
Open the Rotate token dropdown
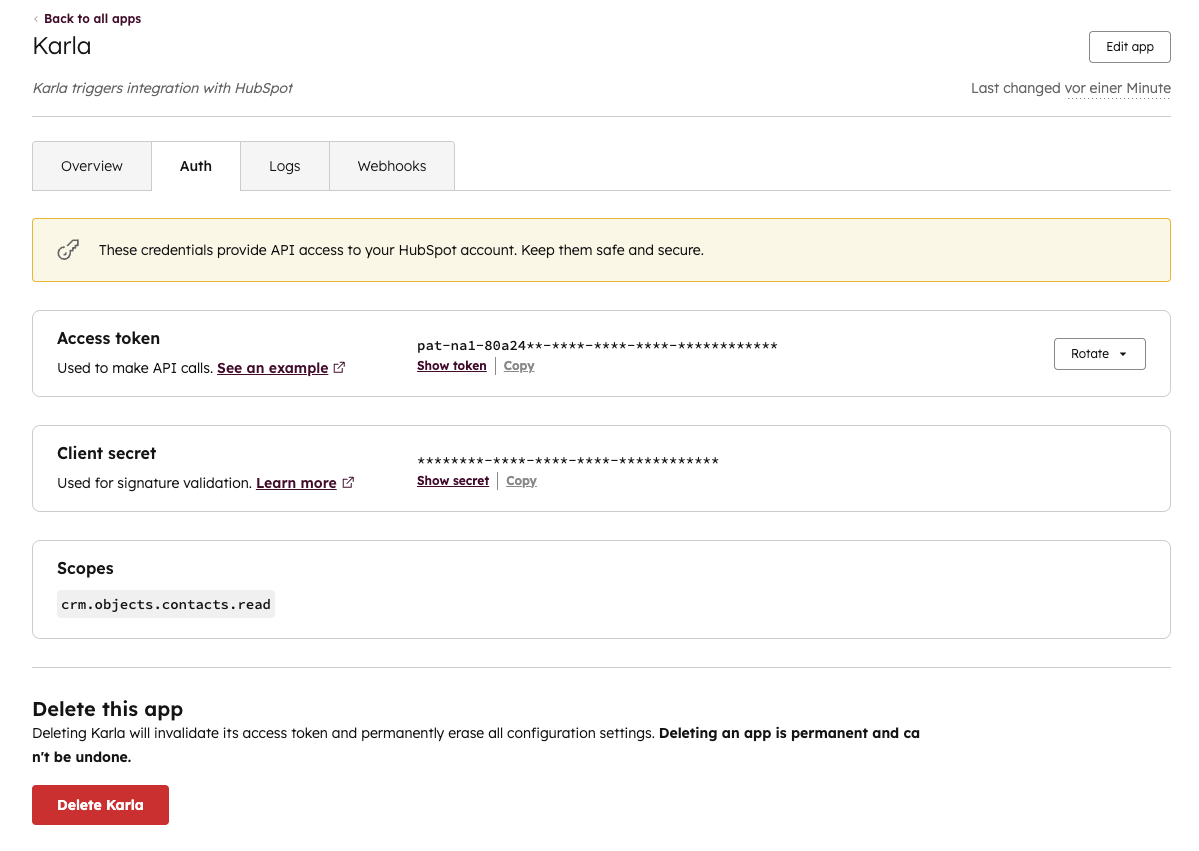tap(1099, 353)
